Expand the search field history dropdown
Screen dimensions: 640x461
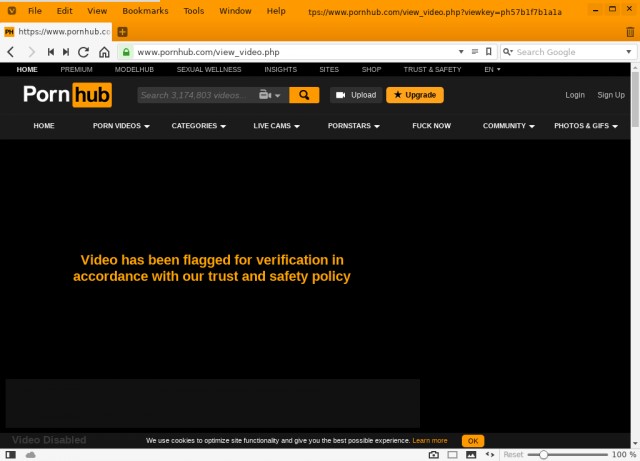[x=629, y=52]
